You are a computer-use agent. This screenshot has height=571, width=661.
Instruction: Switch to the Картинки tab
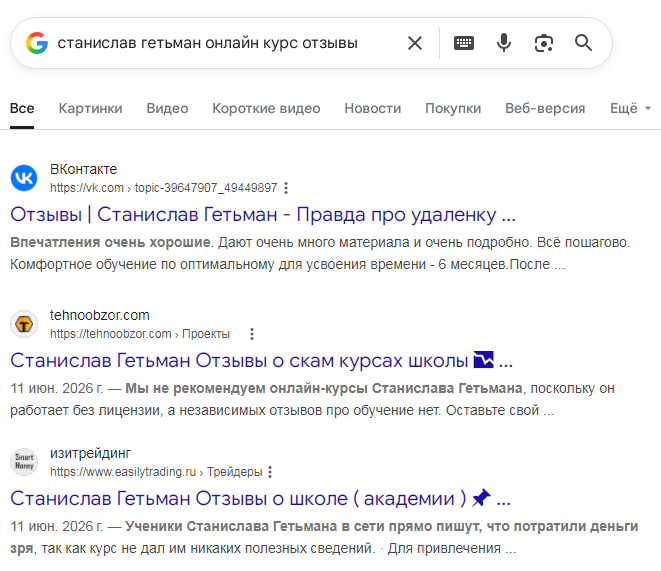[x=90, y=108]
